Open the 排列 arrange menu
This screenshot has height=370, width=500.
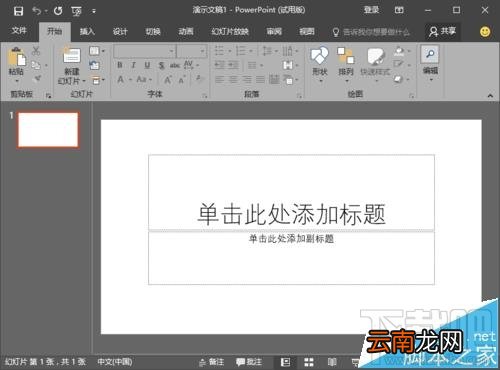pyautogui.click(x=346, y=65)
